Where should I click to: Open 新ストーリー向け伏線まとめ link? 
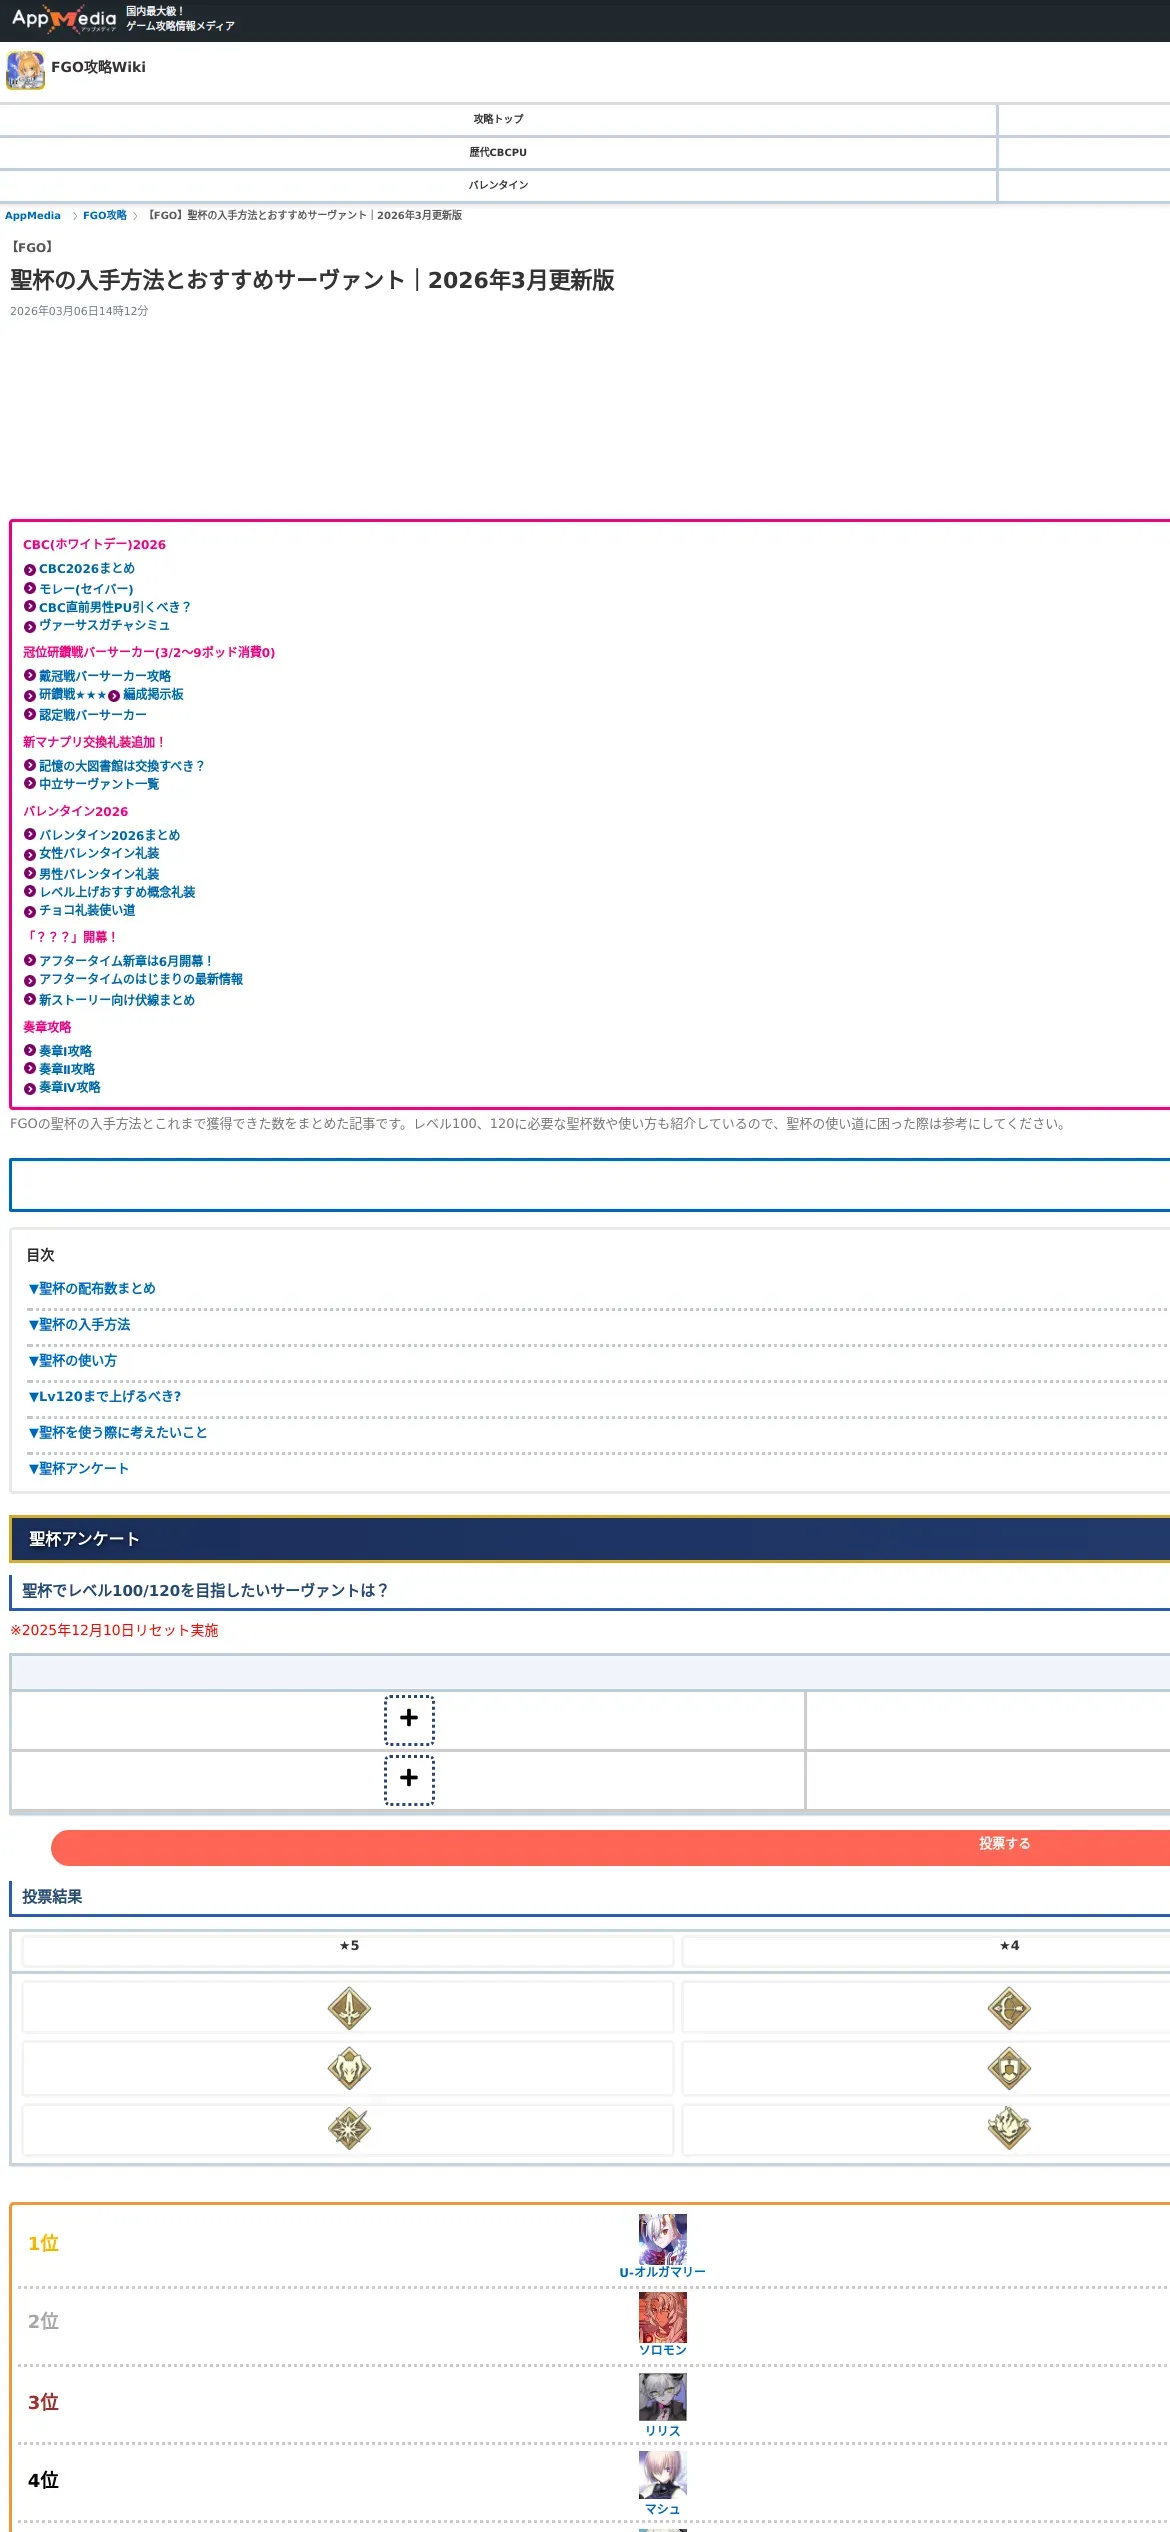pos(117,1001)
